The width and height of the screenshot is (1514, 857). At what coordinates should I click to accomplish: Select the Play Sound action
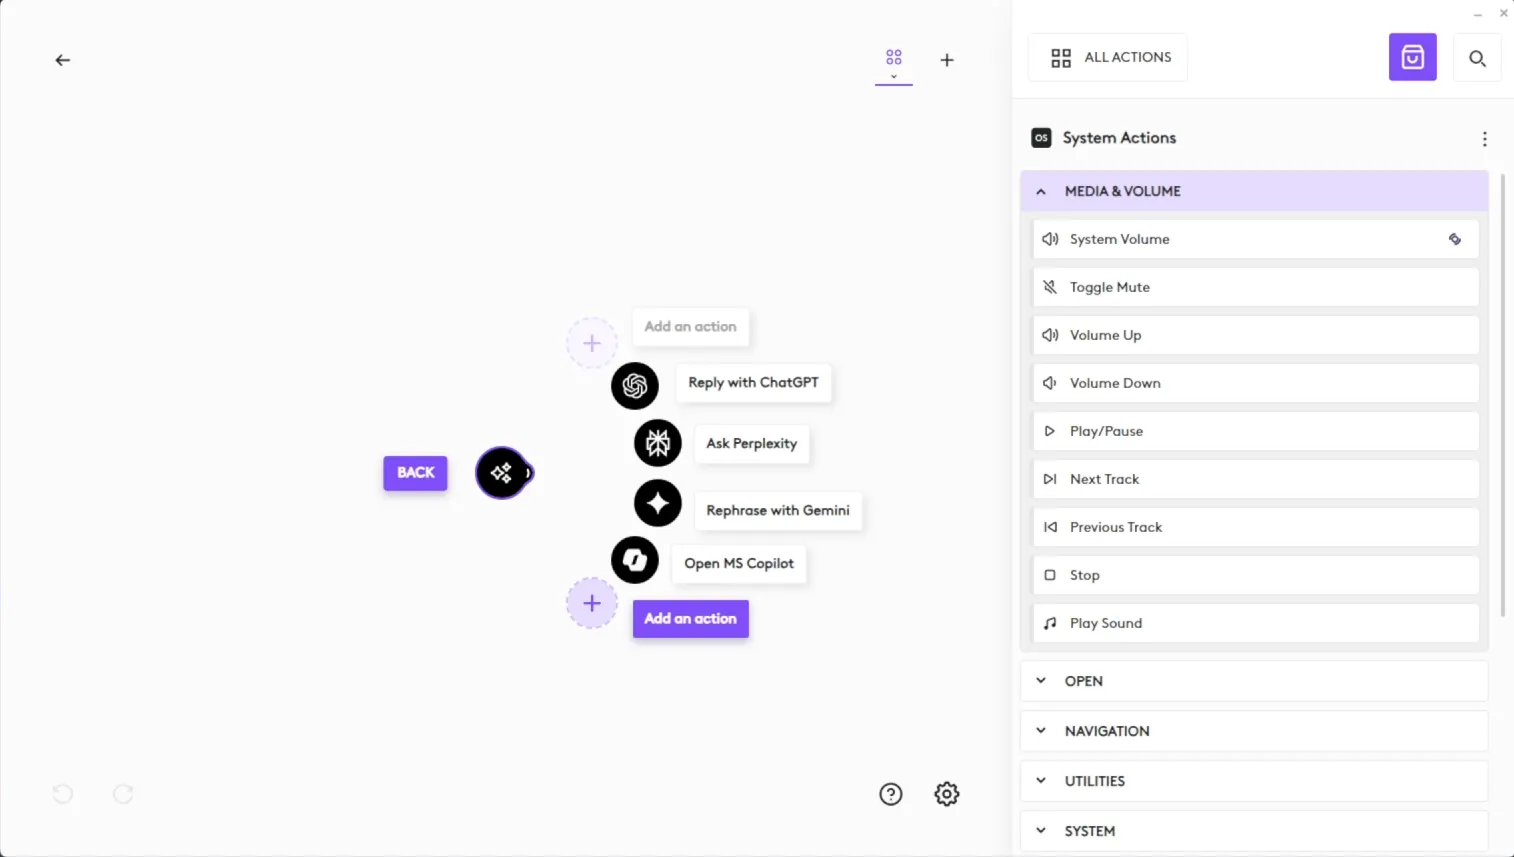pyautogui.click(x=1255, y=623)
